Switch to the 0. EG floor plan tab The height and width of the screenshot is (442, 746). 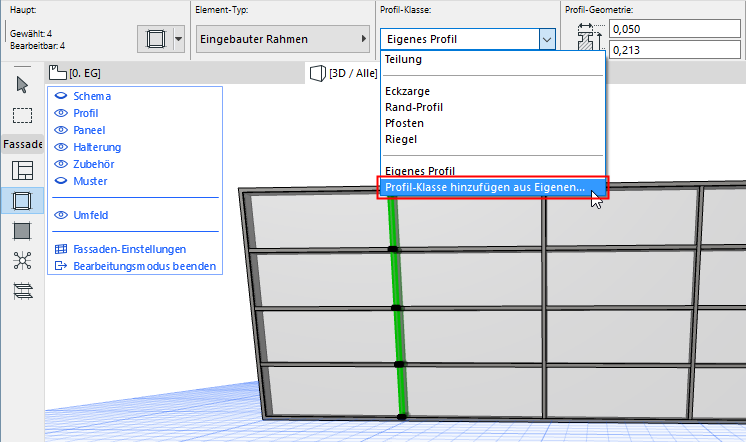pos(177,73)
